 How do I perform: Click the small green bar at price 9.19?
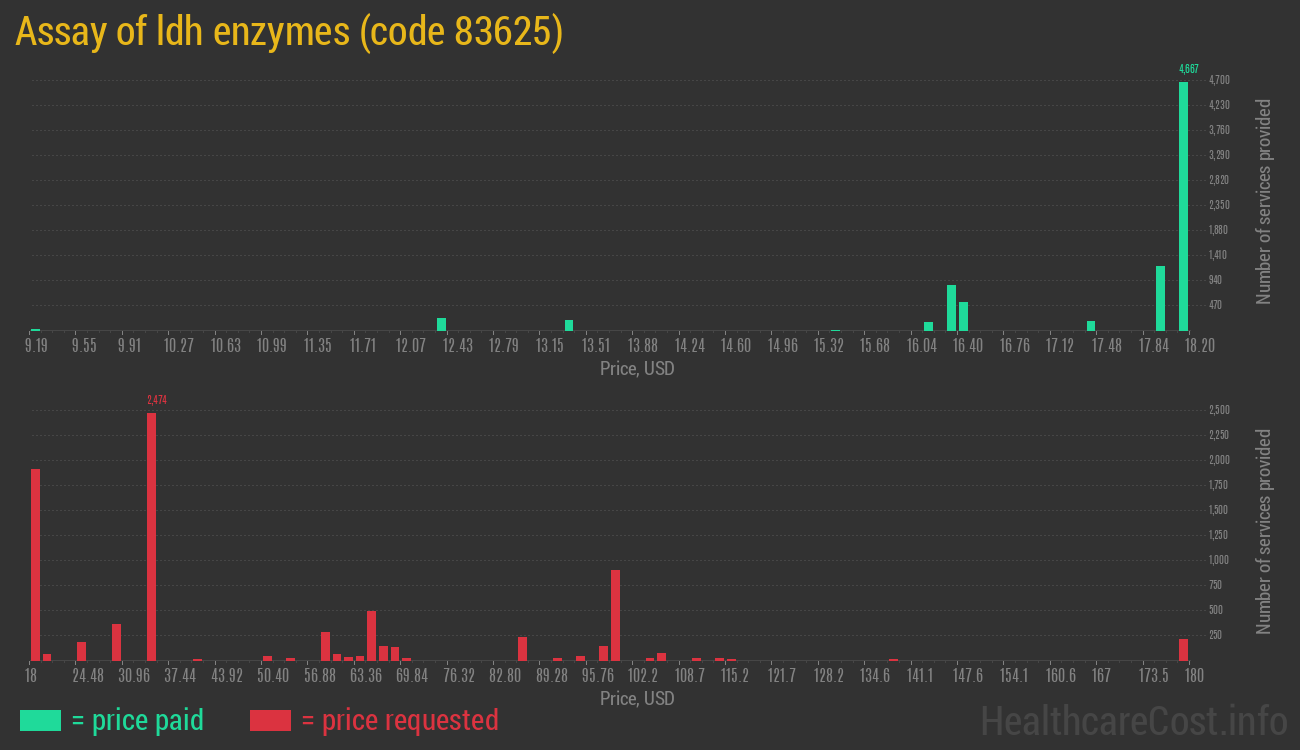[35, 329]
